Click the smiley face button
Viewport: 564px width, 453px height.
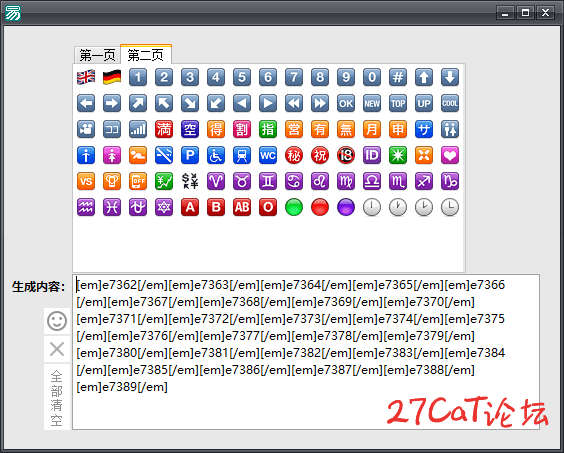click(x=57, y=321)
